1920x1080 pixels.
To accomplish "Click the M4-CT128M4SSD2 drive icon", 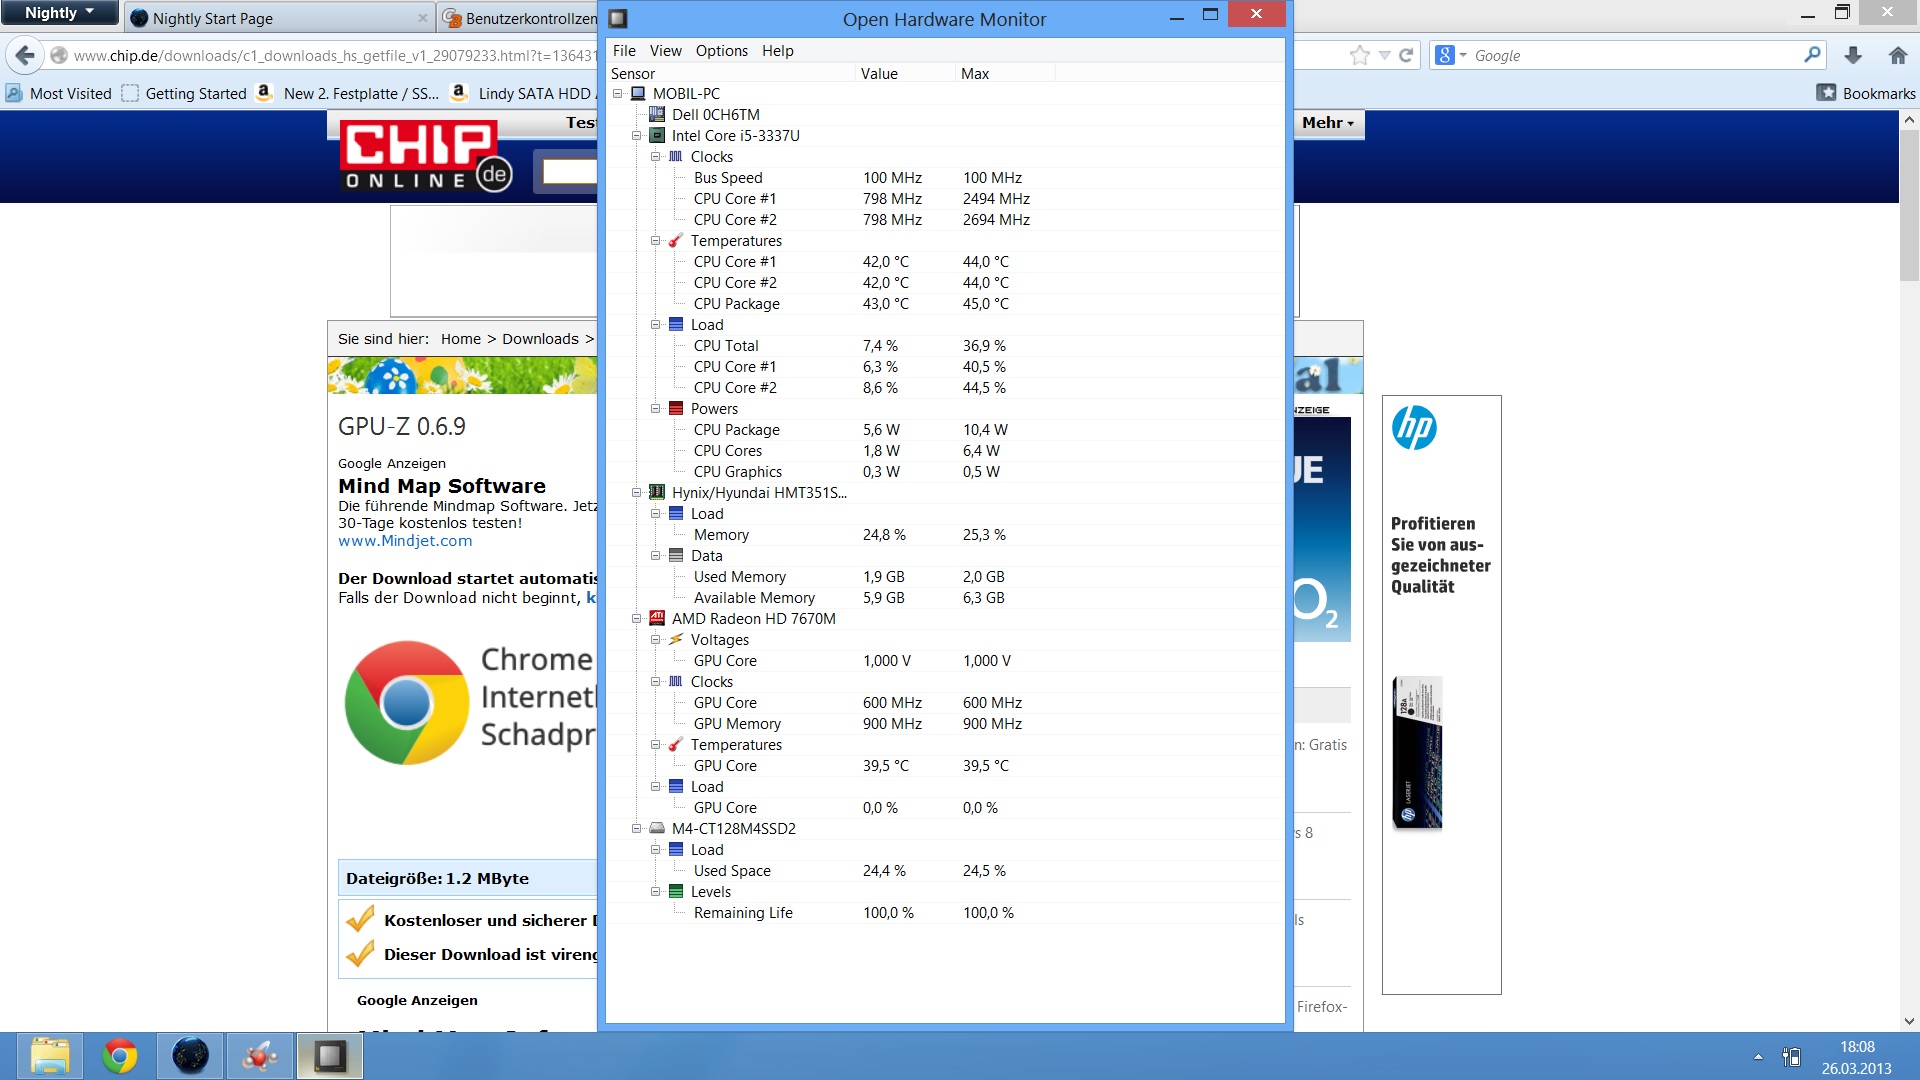I will tap(657, 829).
